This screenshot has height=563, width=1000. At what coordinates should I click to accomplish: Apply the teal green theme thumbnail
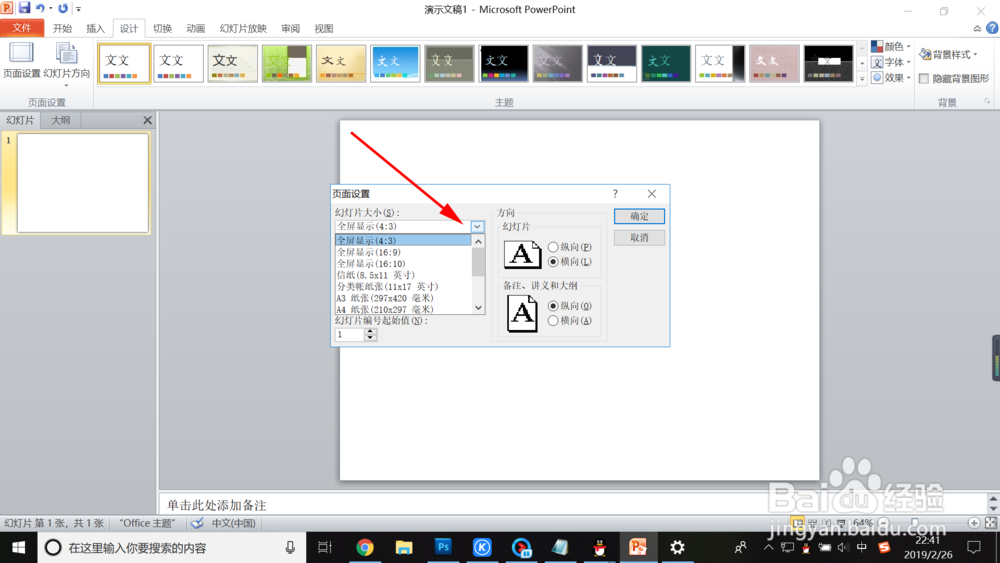coord(666,63)
